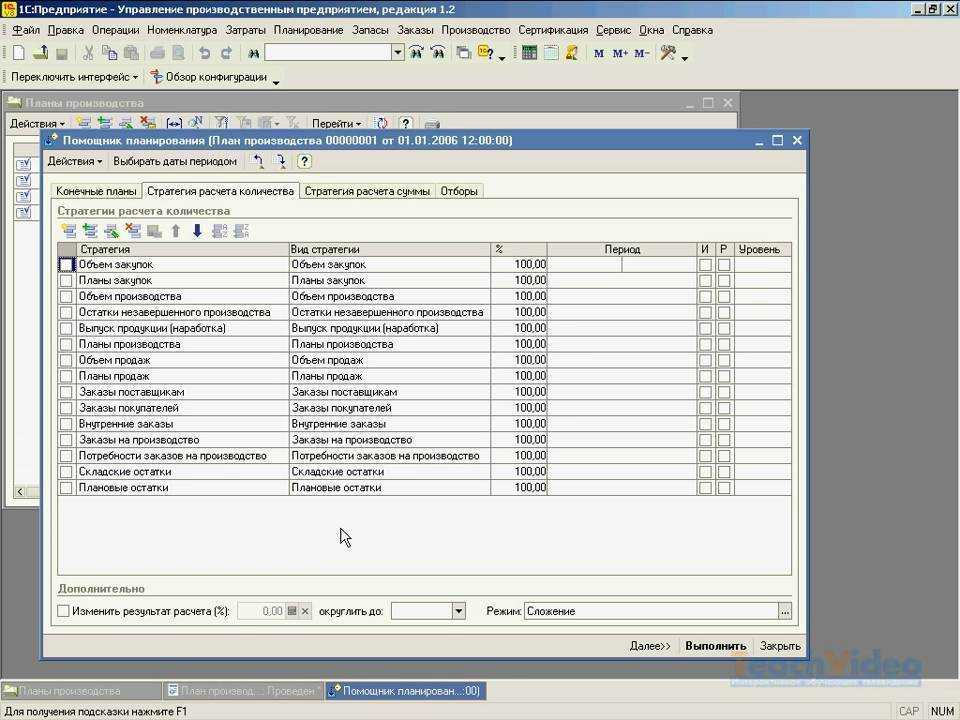Switch to План производства Проведен taskbar window
Screen dimensions: 960x720
(244, 691)
